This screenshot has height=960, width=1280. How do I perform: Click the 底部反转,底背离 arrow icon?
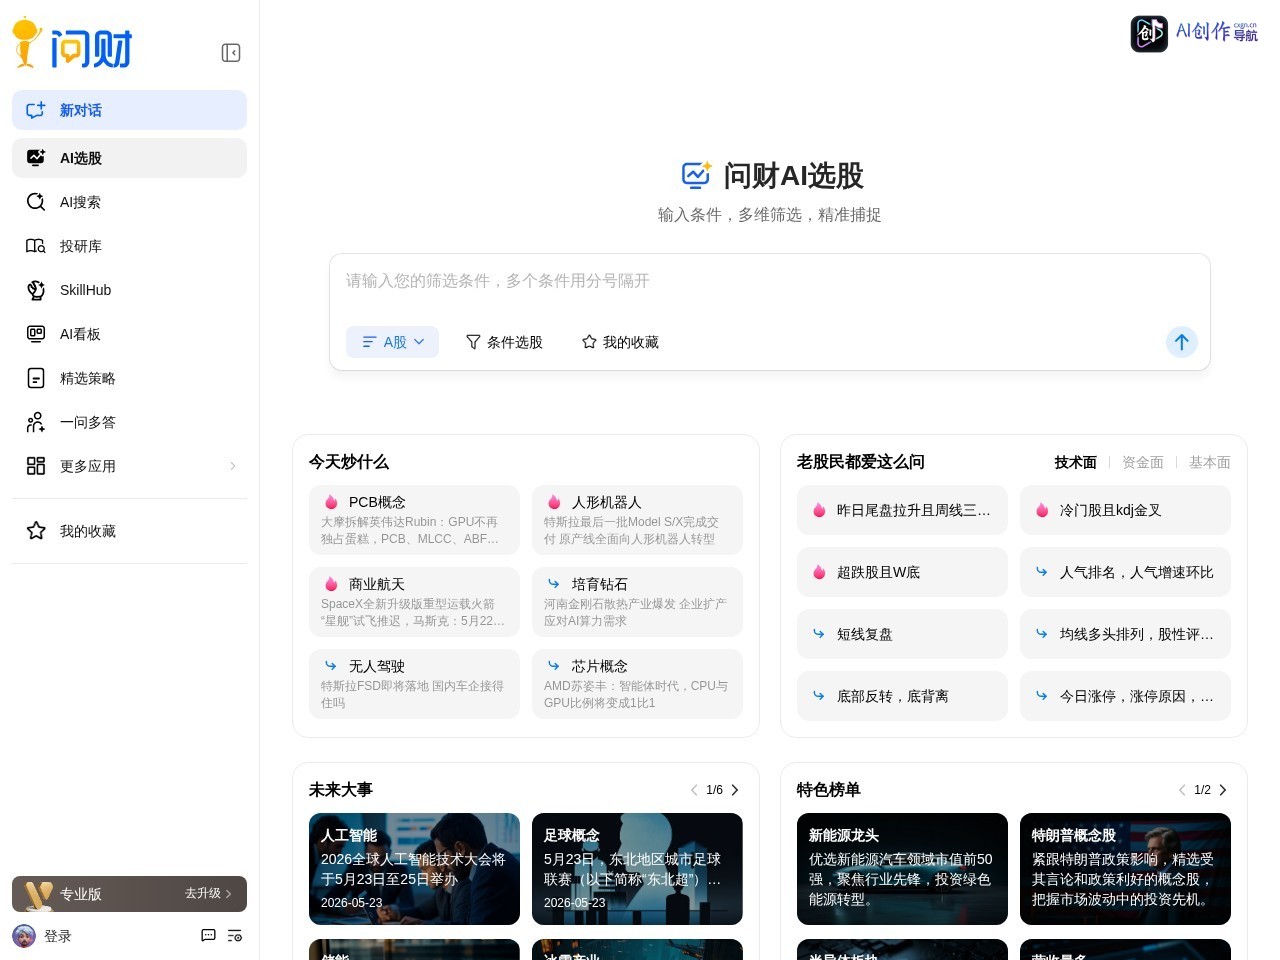[x=819, y=695]
